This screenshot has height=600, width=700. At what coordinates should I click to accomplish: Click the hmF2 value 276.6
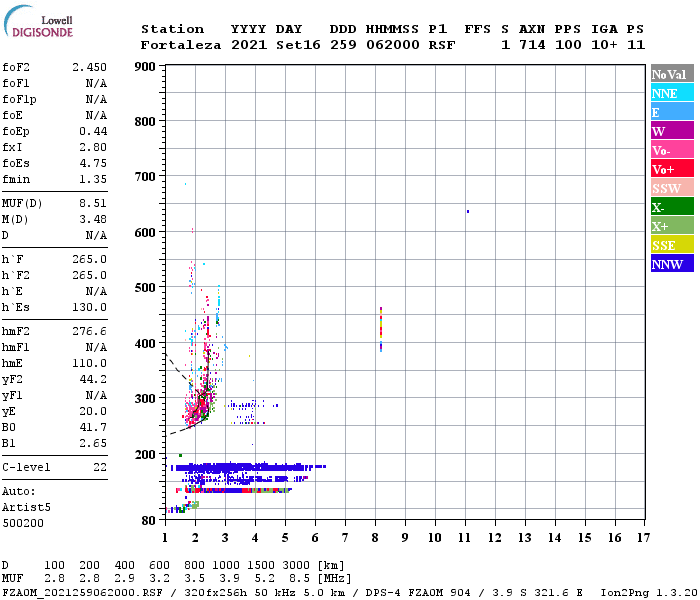89,331
